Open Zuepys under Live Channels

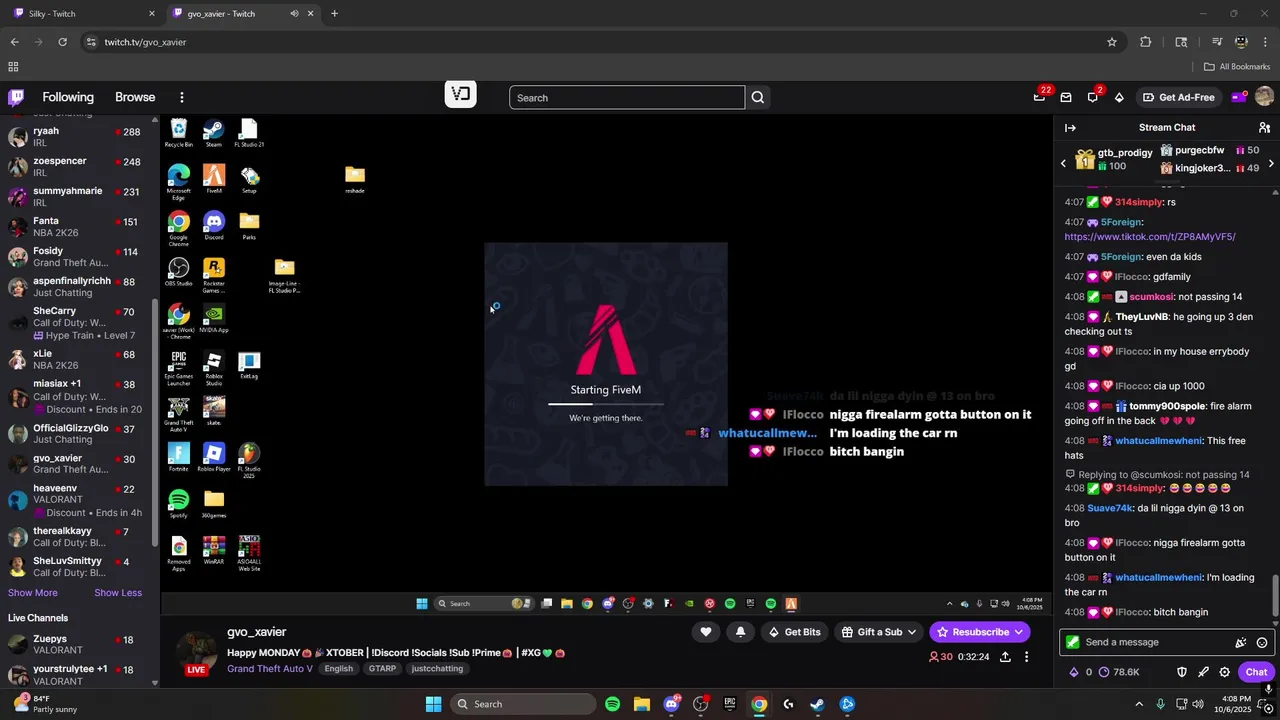[x=79, y=645]
